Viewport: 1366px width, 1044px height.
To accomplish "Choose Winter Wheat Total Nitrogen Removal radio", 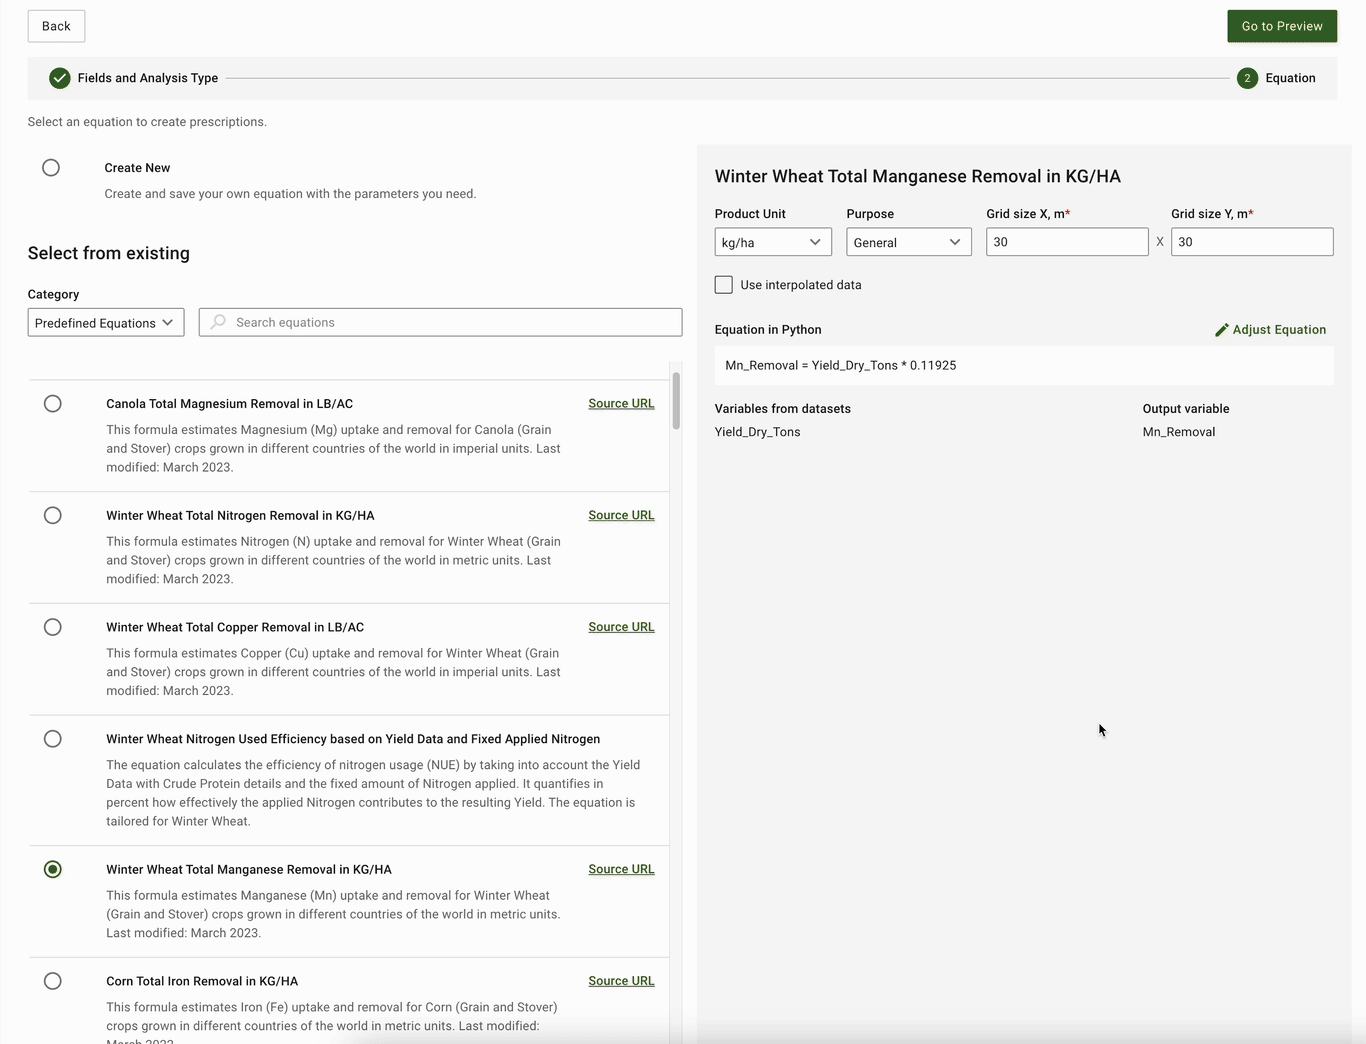I will (x=53, y=516).
